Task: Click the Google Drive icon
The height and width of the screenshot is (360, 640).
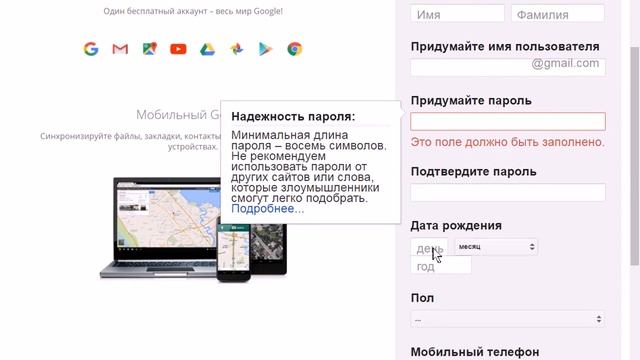Action: coord(207,49)
